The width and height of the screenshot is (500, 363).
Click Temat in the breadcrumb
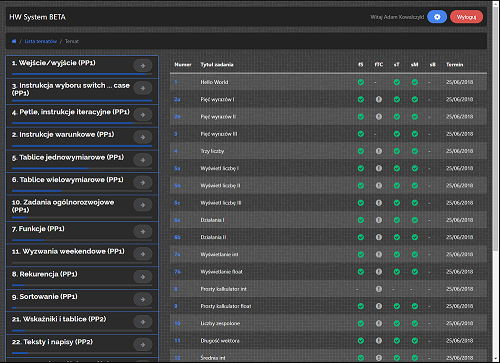[72, 41]
